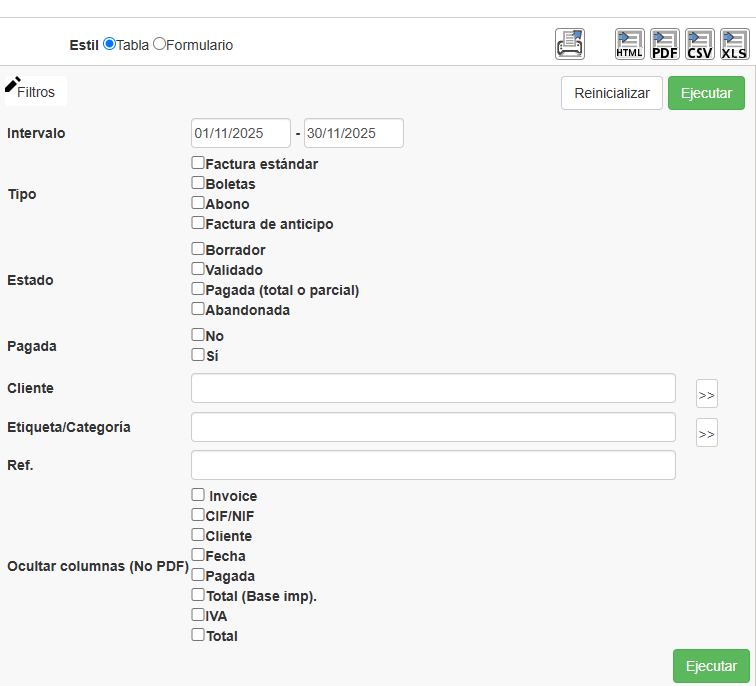Image resolution: width=756 pixels, height=686 pixels.
Task: Click the print report icon
Action: [570, 44]
